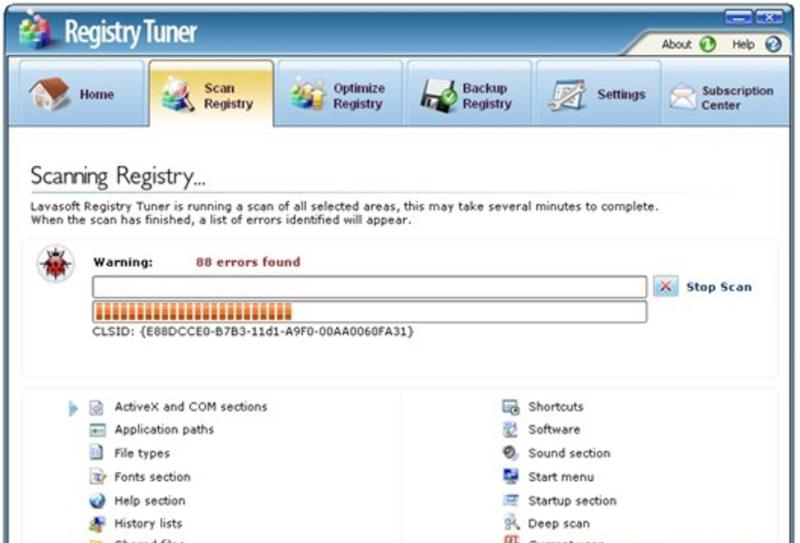Screen dimensions: 800x543
Task: Click the wrench Settings icon
Action: [567, 95]
